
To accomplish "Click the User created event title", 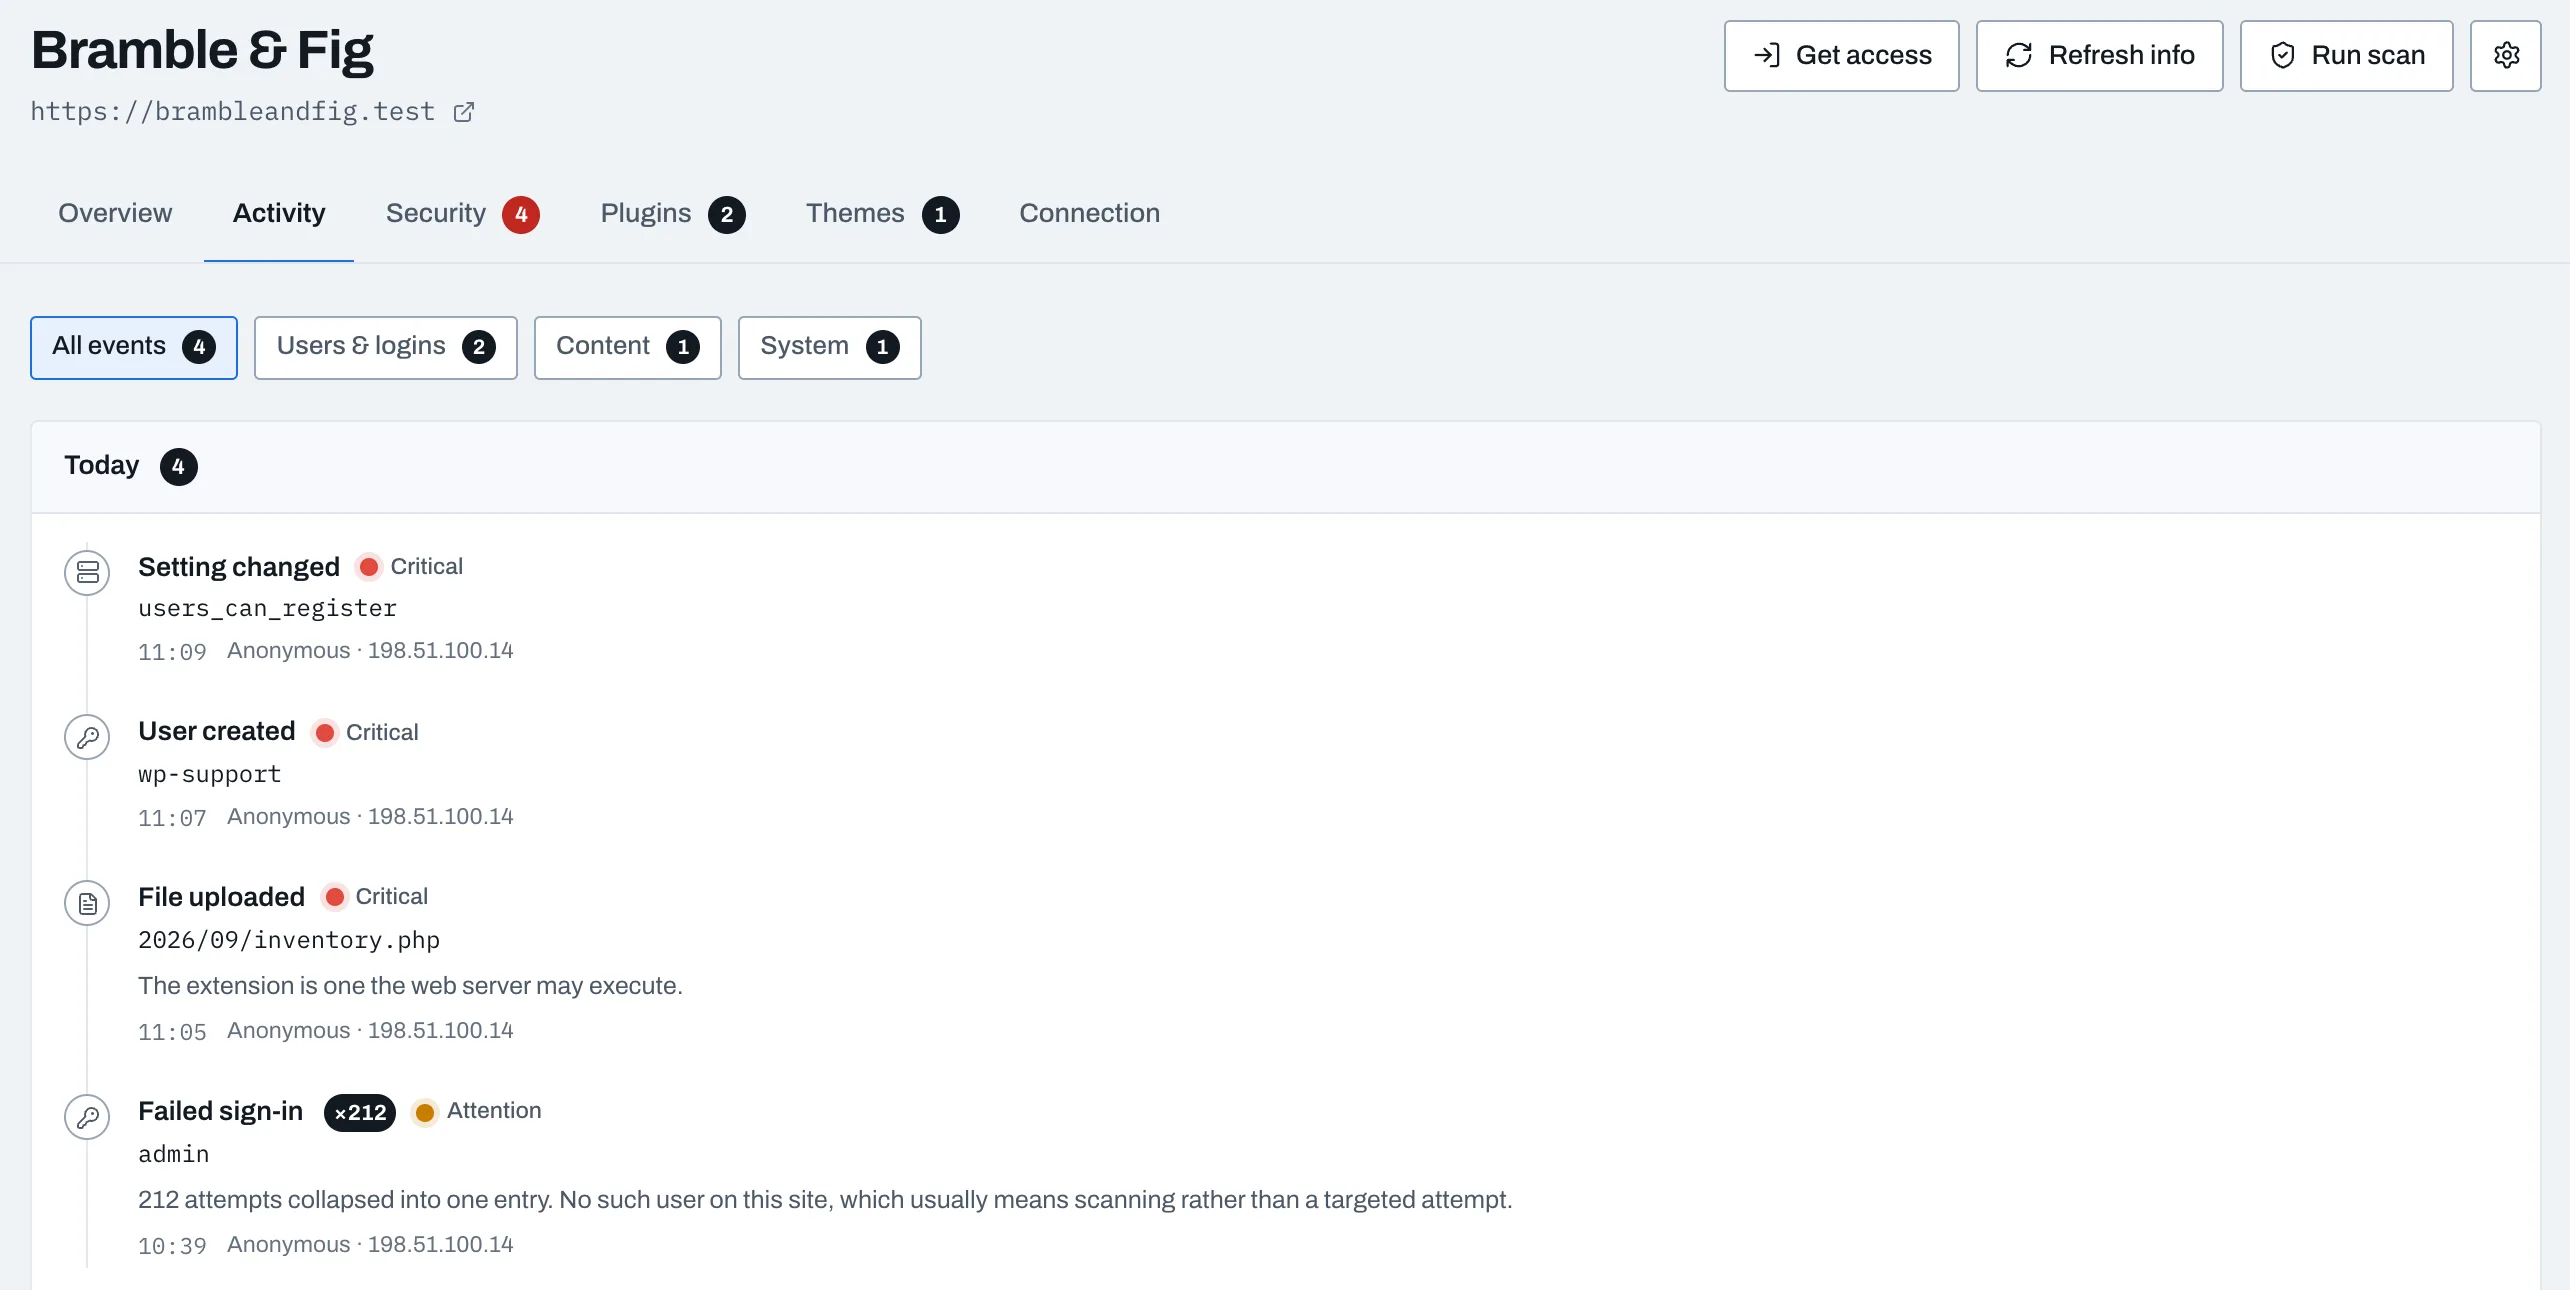I will coord(217,731).
